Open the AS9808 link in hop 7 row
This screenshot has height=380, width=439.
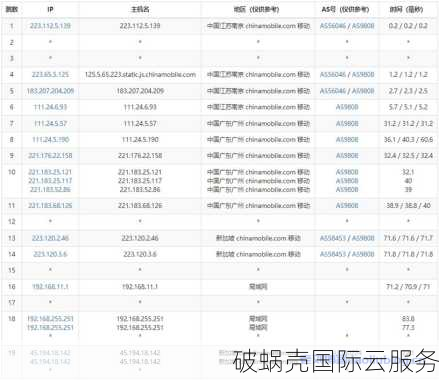[x=347, y=124]
